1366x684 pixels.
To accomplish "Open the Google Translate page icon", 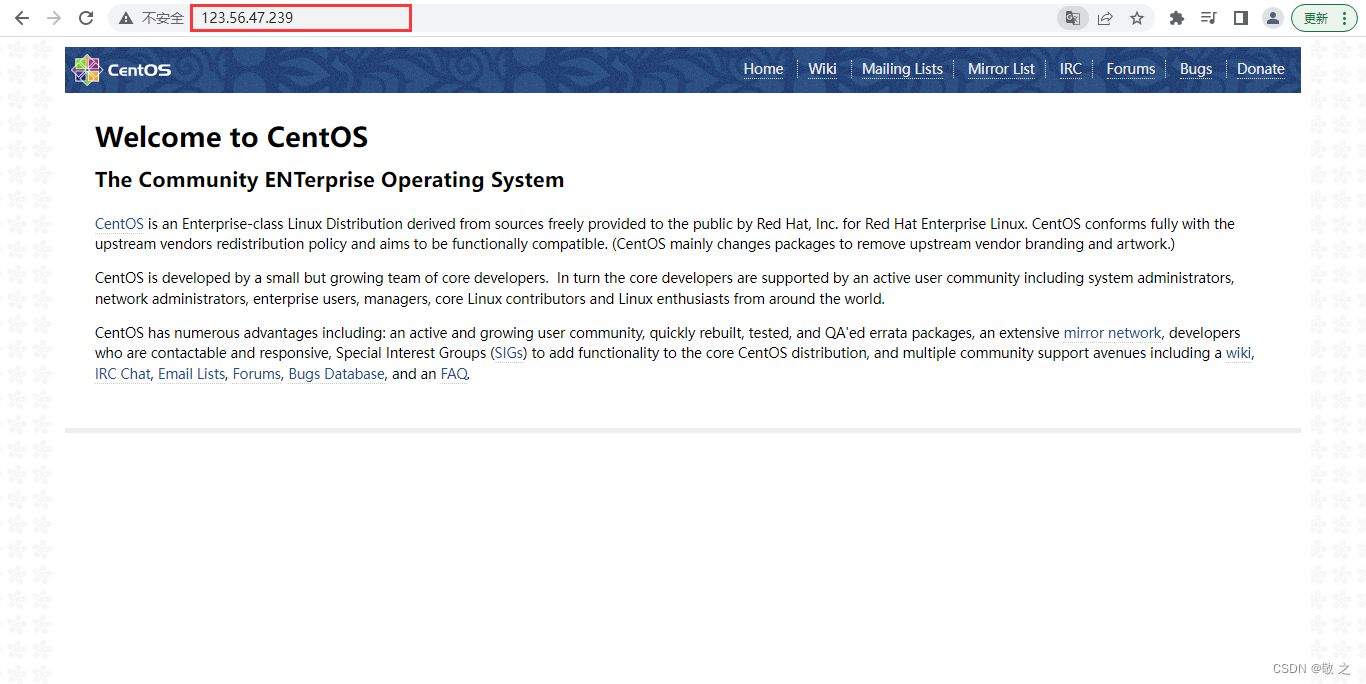I will 1072,18.
